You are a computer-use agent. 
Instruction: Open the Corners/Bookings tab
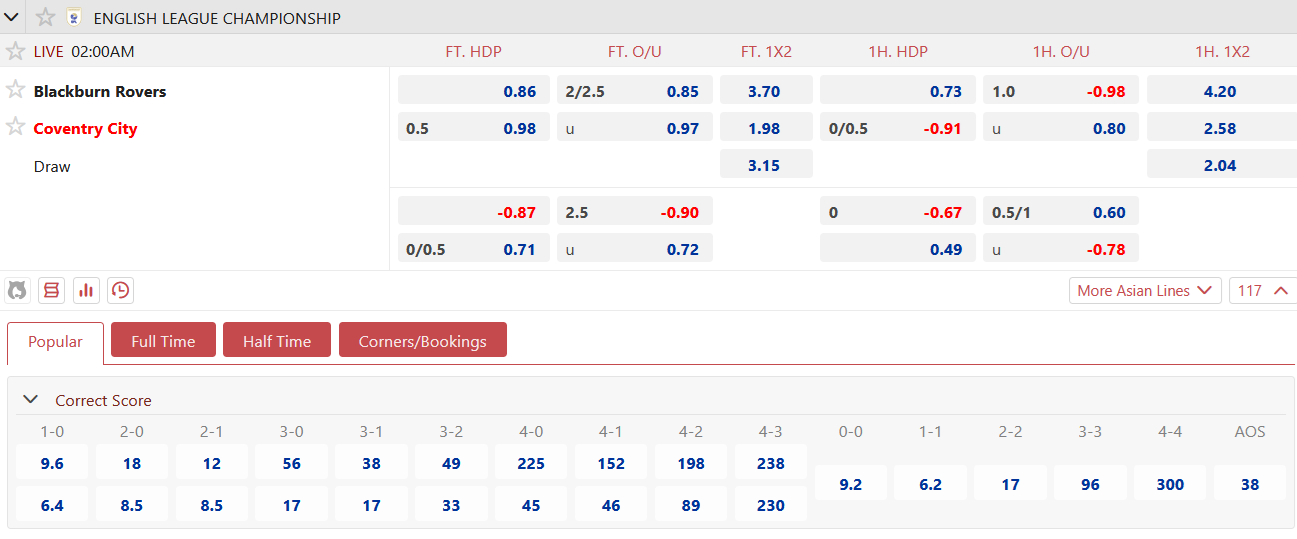click(x=422, y=341)
